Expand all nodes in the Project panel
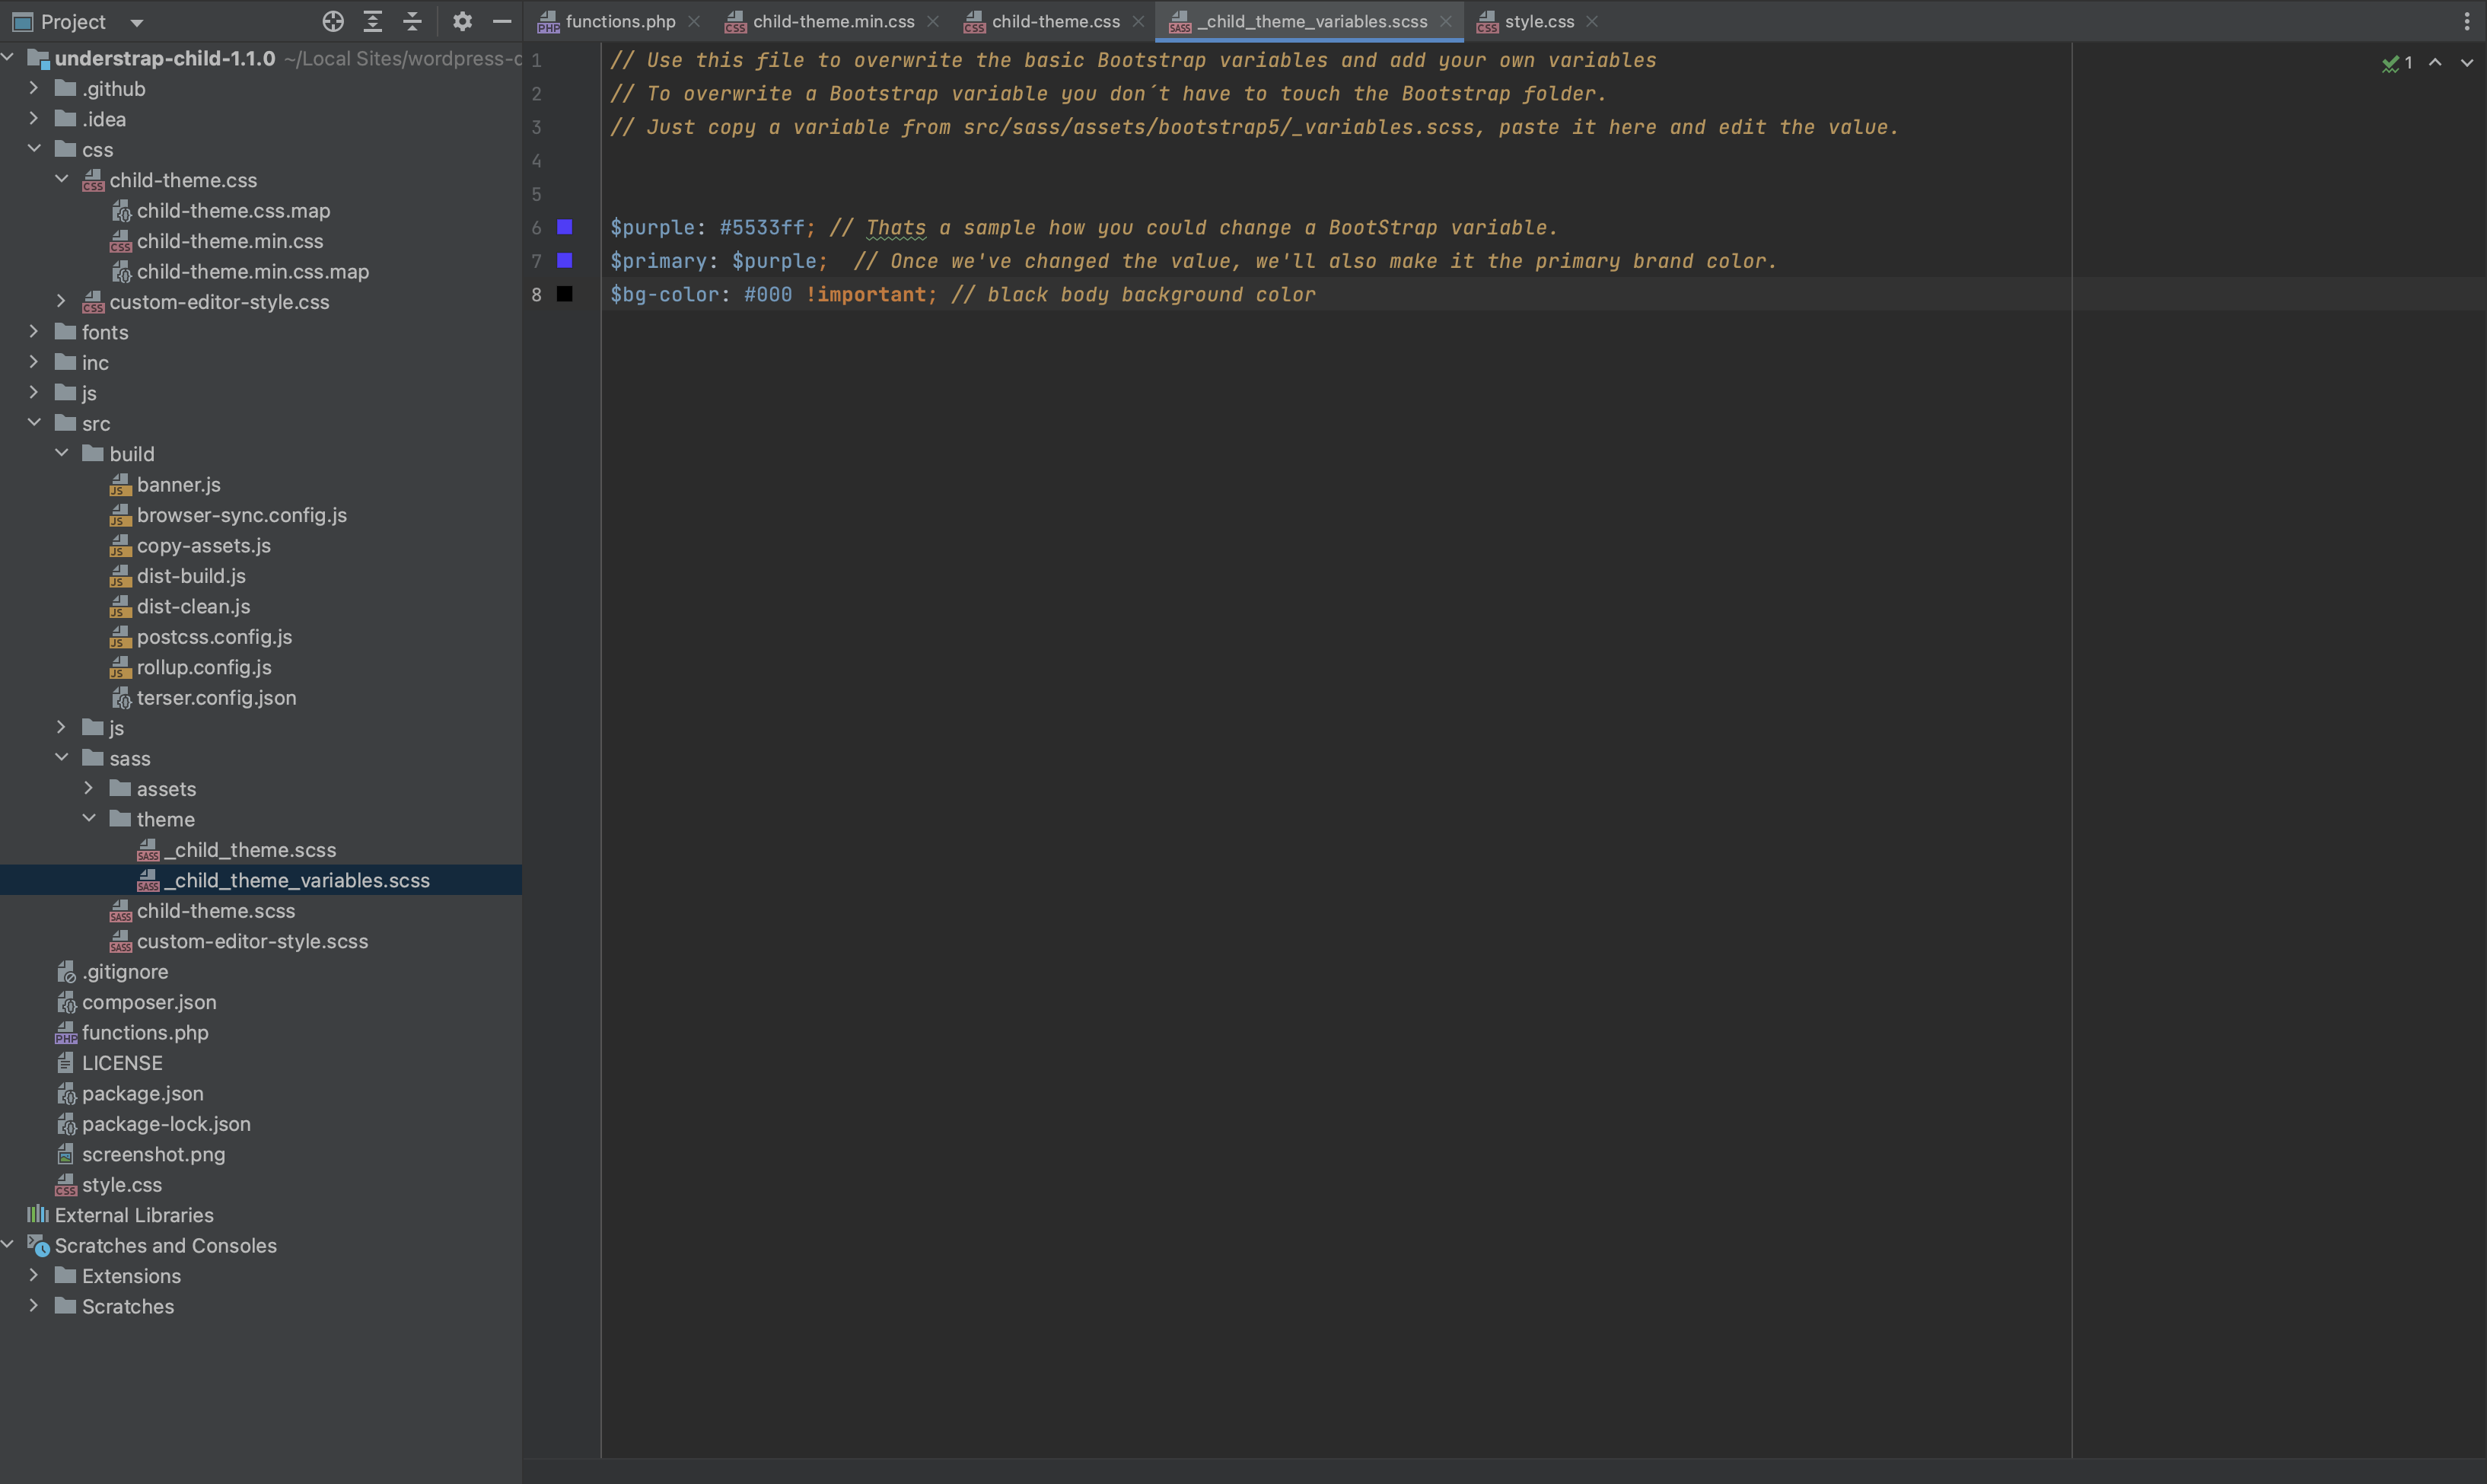 [373, 21]
